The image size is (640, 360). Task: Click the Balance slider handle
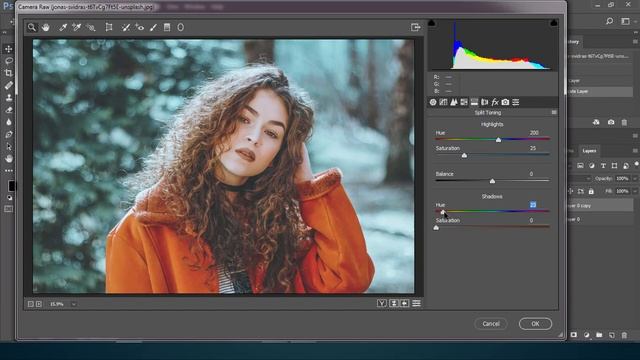coord(492,181)
